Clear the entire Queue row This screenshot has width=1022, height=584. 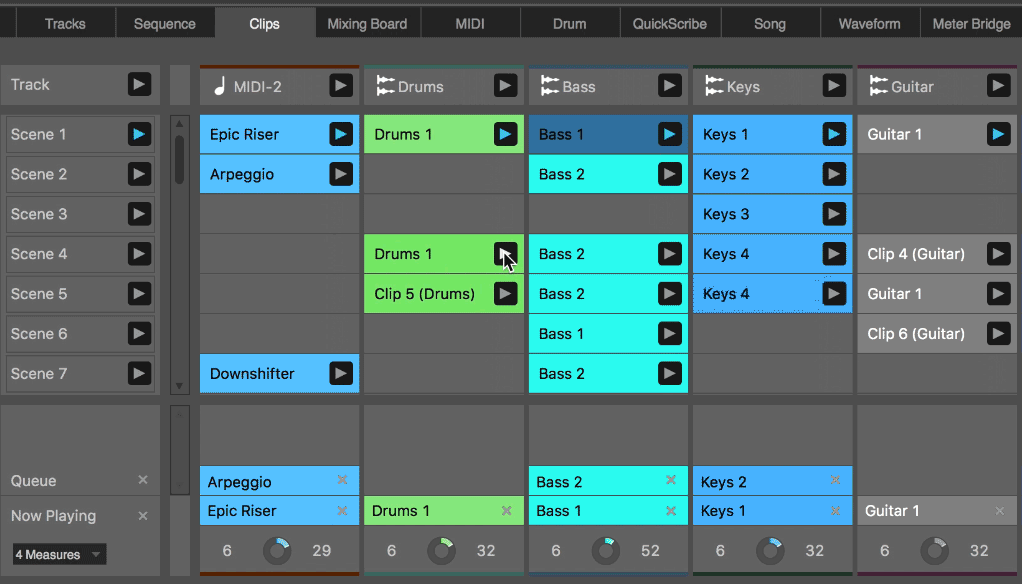coord(142,481)
